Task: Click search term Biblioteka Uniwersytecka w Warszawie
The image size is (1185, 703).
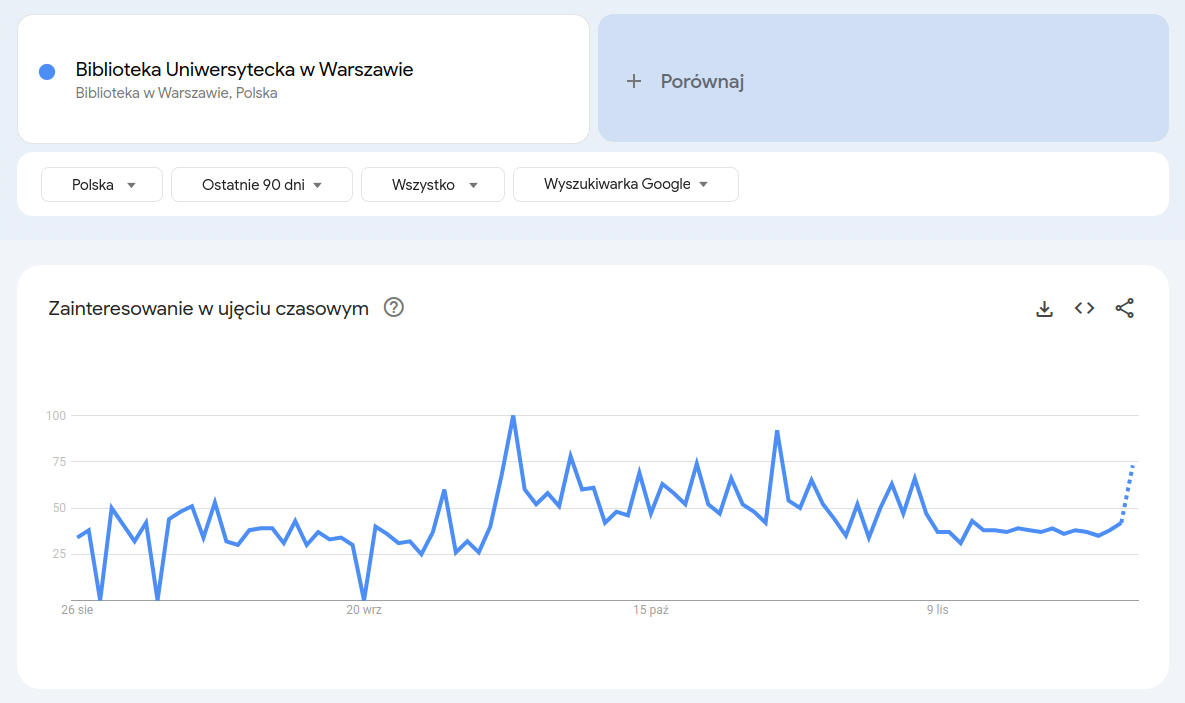Action: 244,70
